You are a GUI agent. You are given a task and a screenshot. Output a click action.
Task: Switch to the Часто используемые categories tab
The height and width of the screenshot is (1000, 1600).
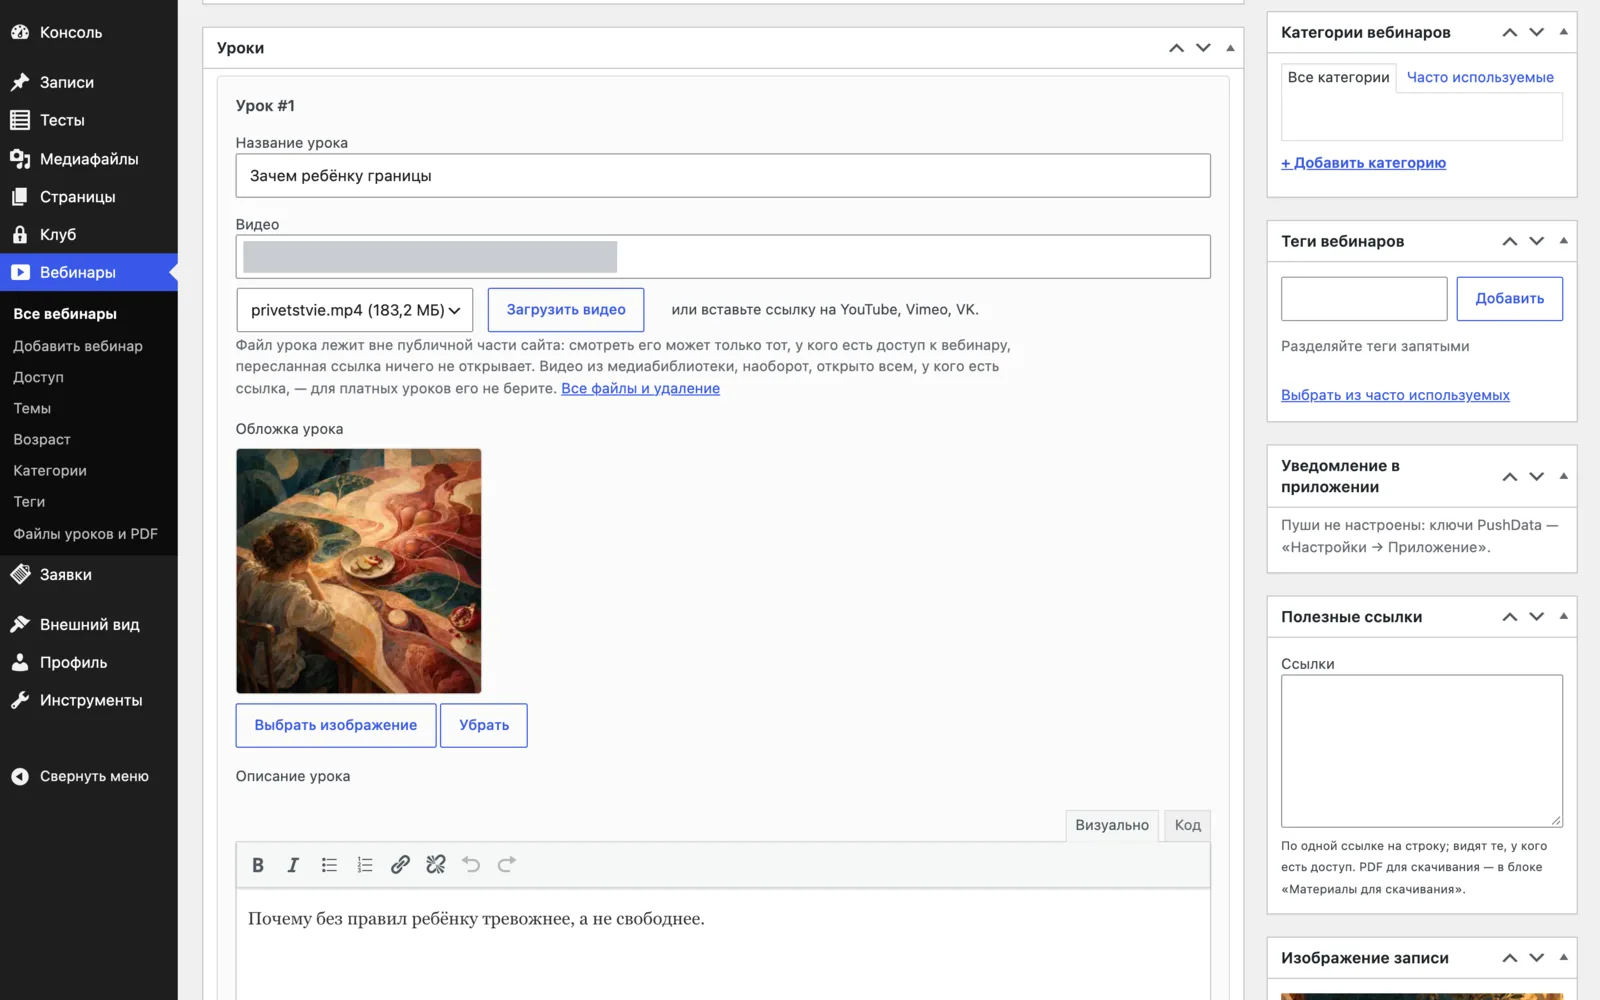(1480, 77)
